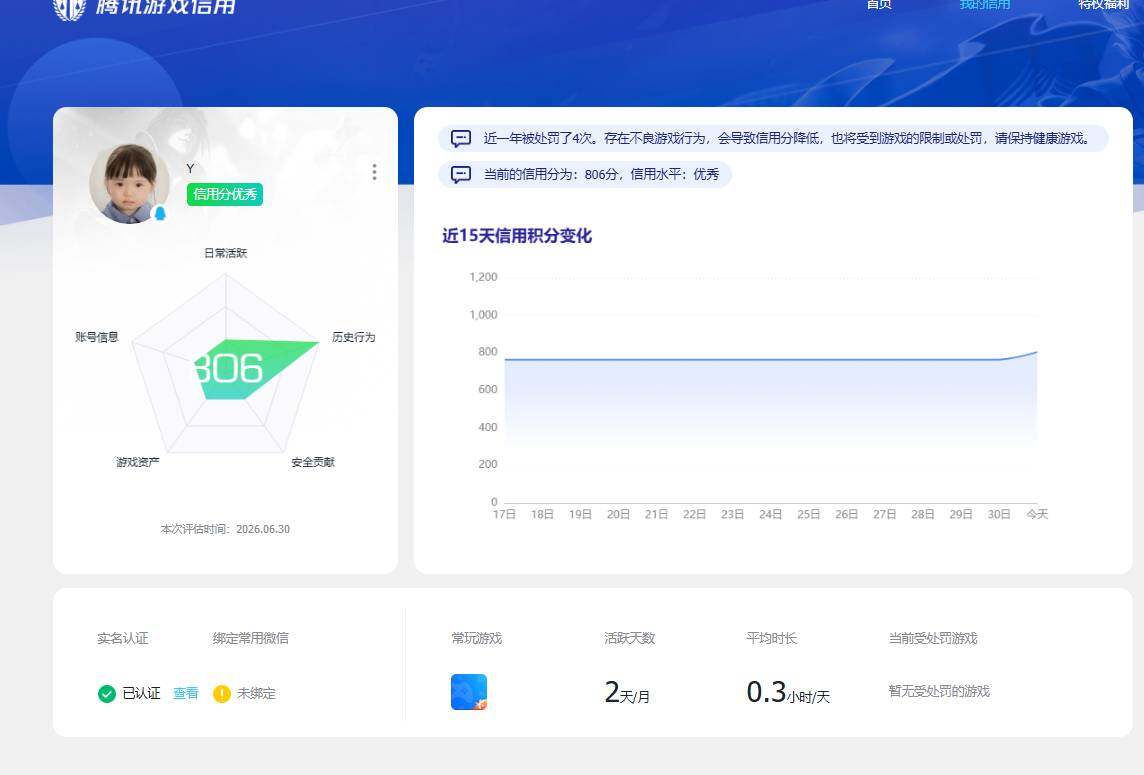Click the 2天/月 active days value
This screenshot has width=1144, height=775.
pyautogui.click(x=627, y=692)
